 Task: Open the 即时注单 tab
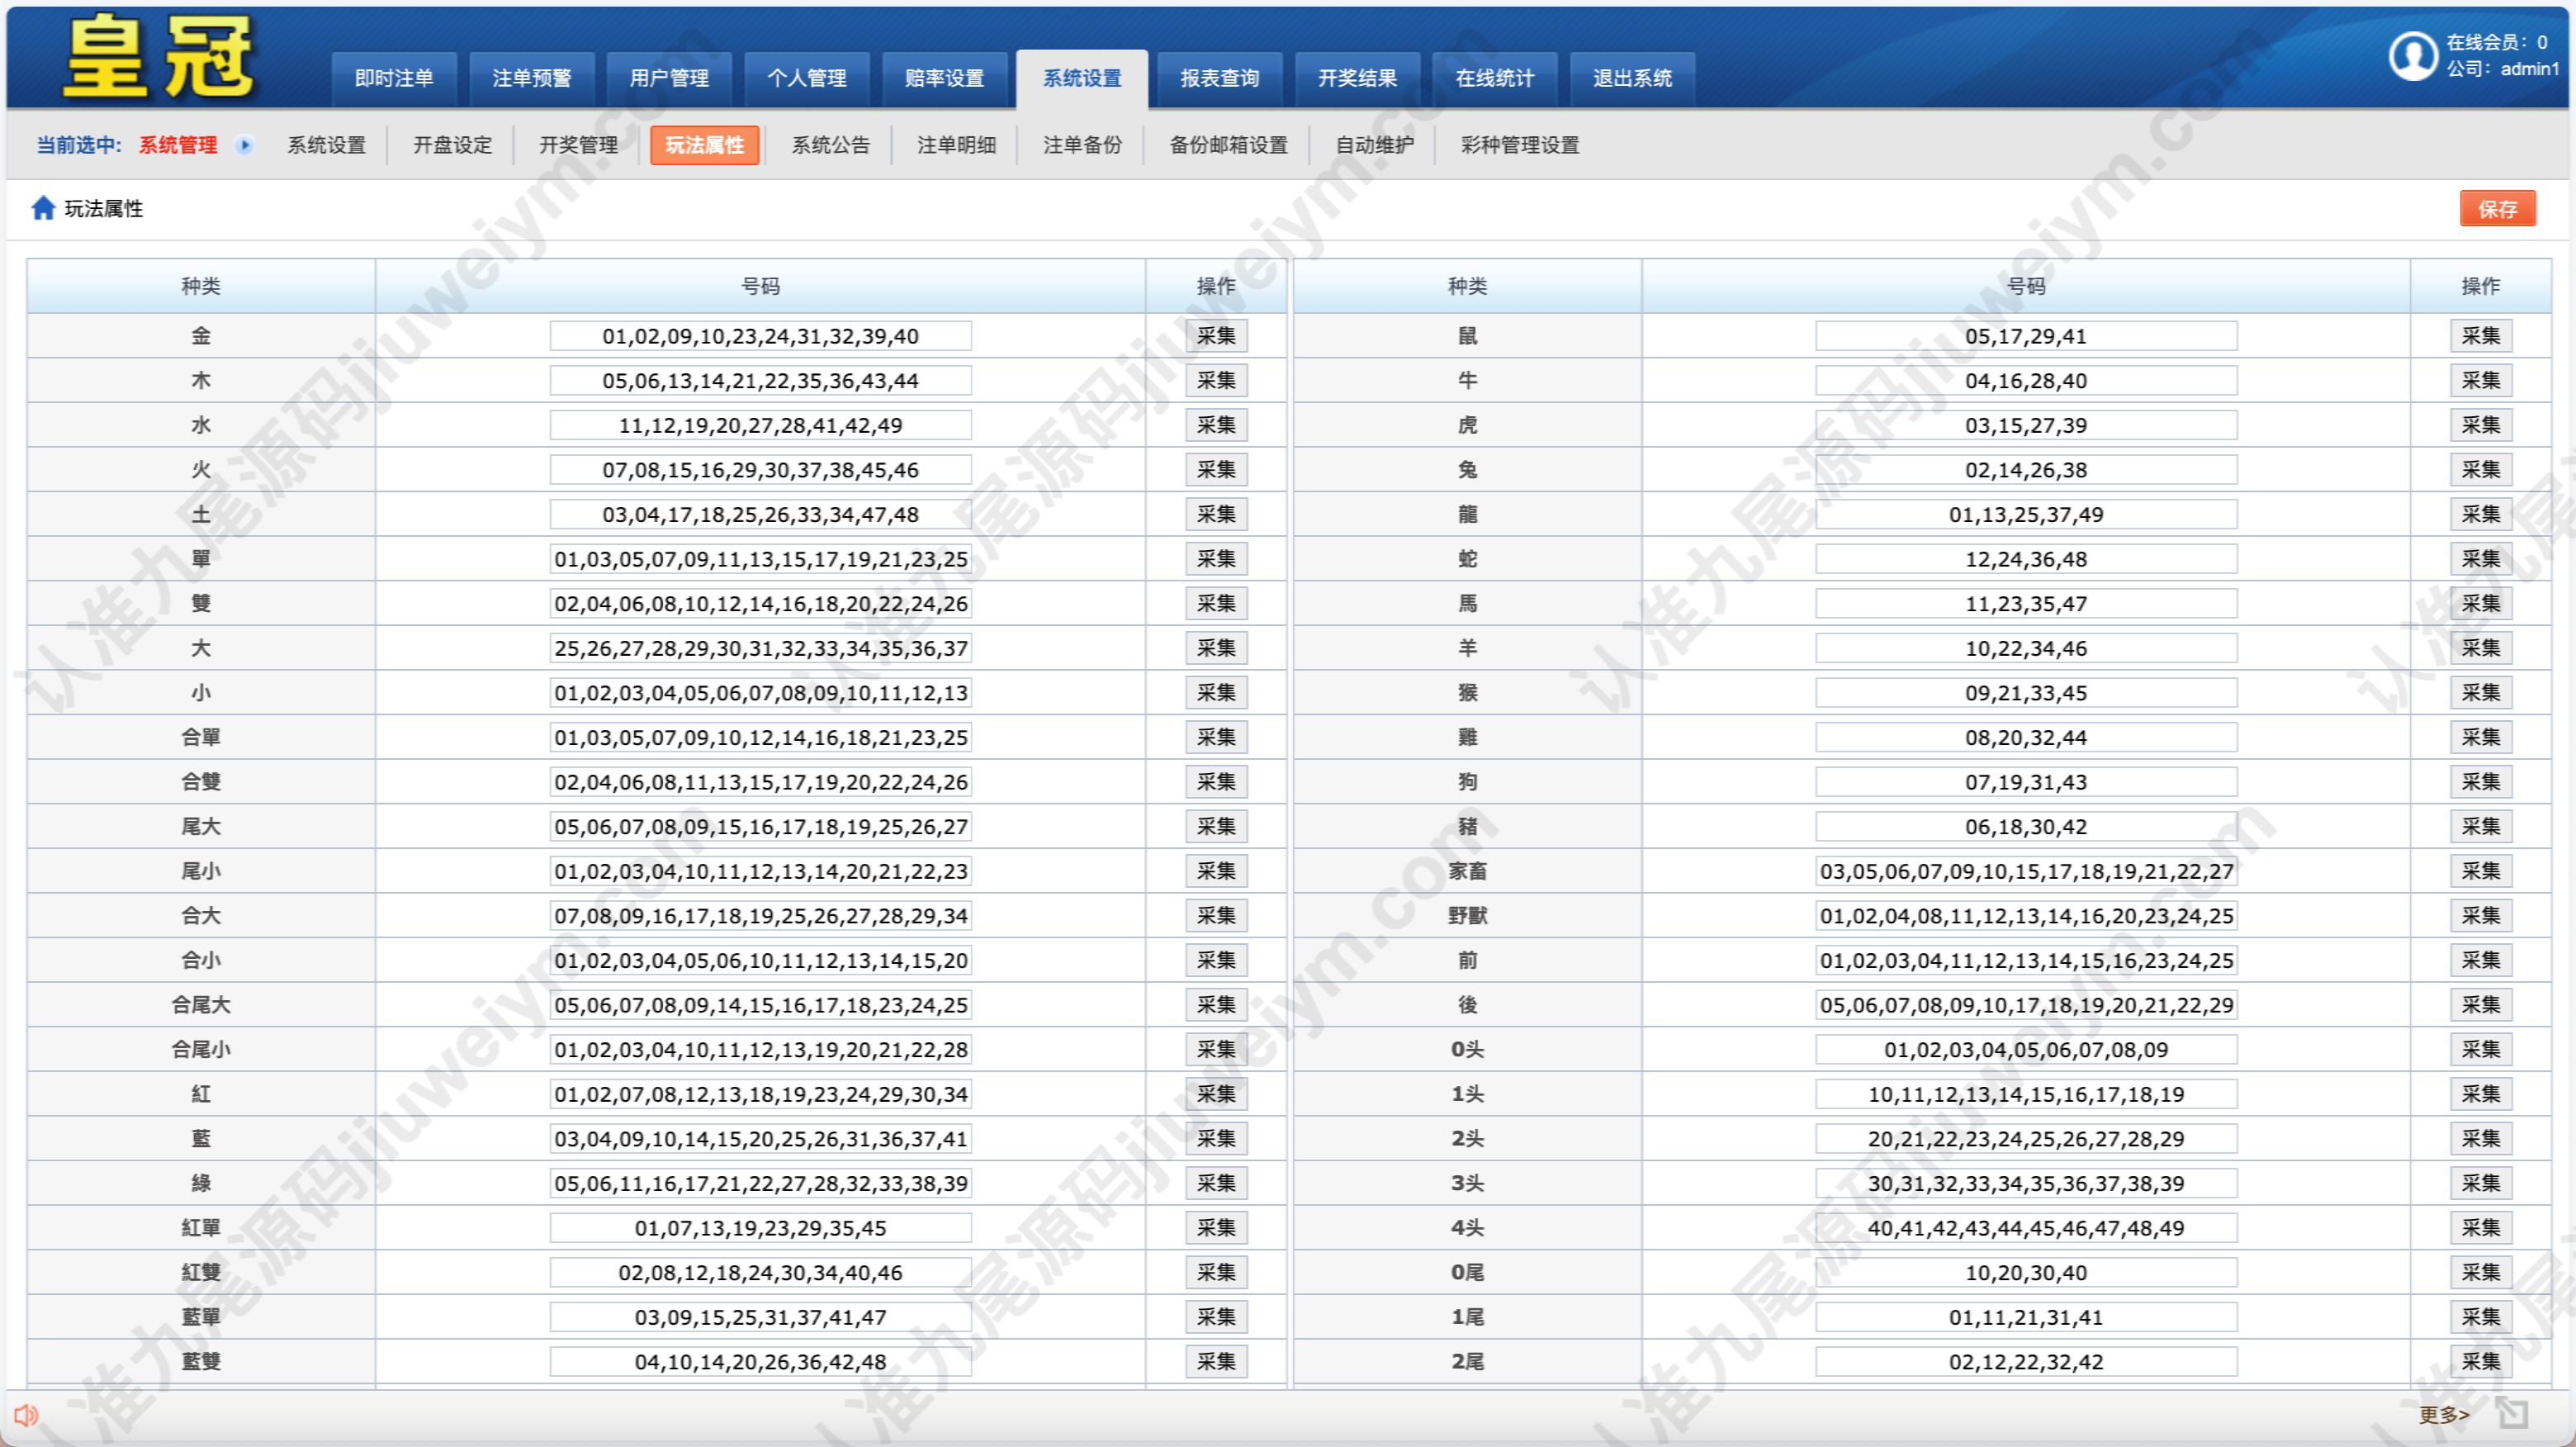(x=394, y=78)
